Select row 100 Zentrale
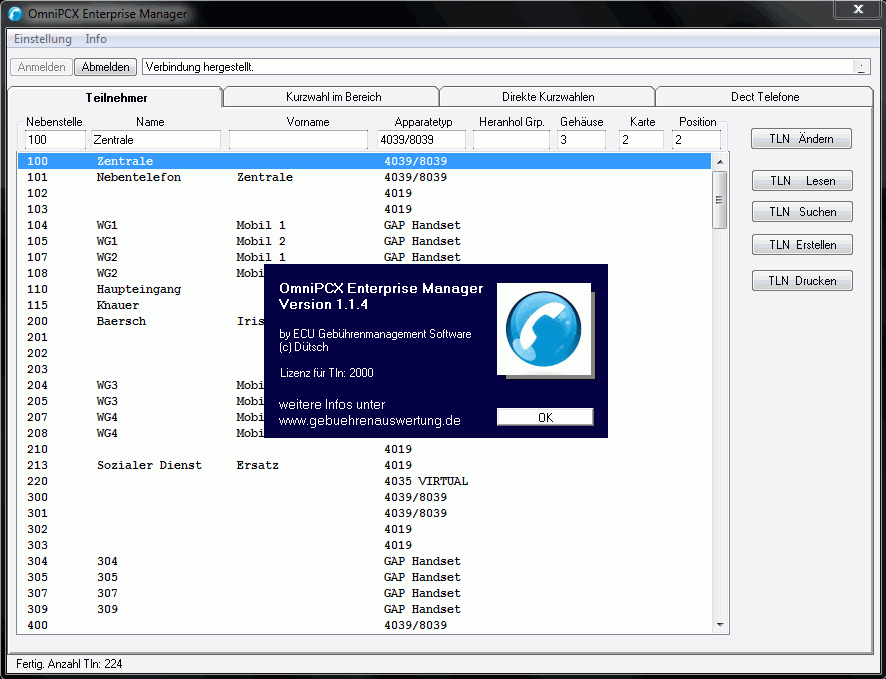 click(x=364, y=161)
